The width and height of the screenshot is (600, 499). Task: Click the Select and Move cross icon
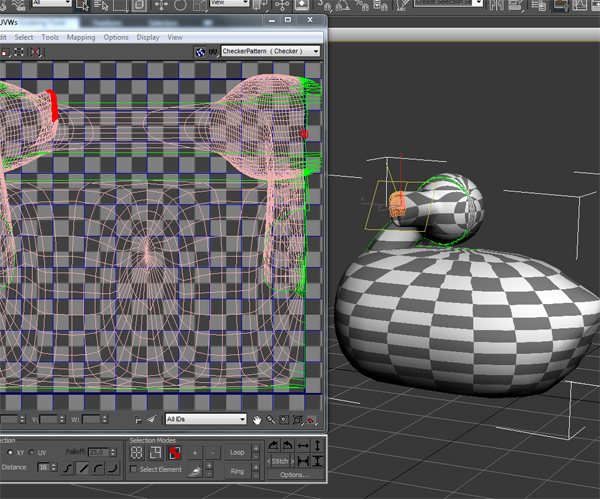[x=161, y=5]
